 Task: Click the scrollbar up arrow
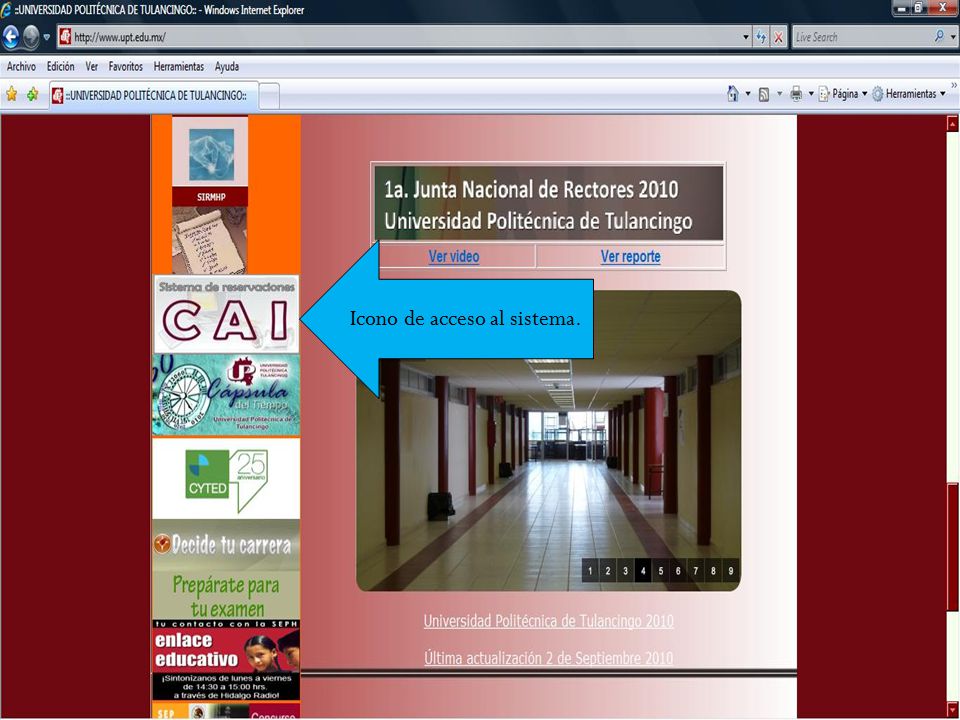coord(953,123)
